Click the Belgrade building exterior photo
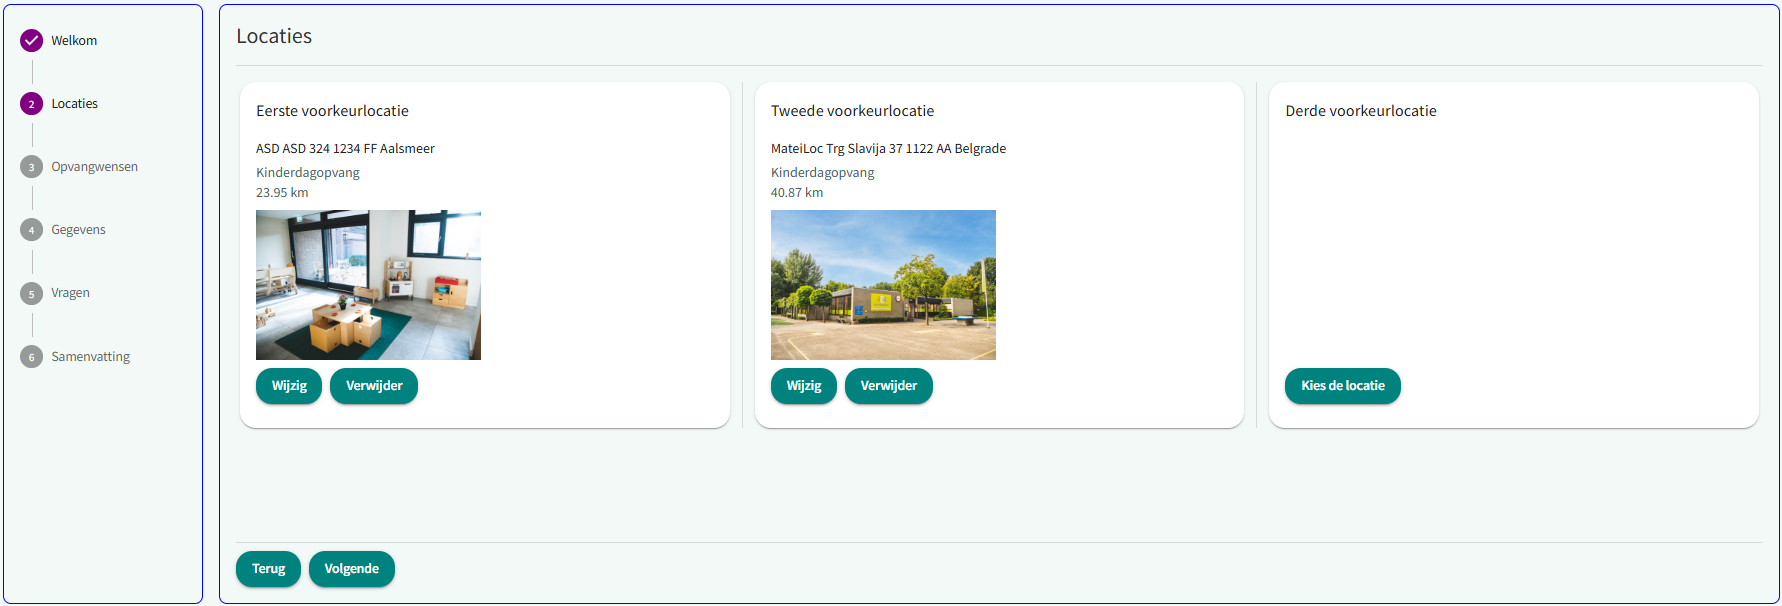The width and height of the screenshot is (1782, 606). pyautogui.click(x=883, y=285)
